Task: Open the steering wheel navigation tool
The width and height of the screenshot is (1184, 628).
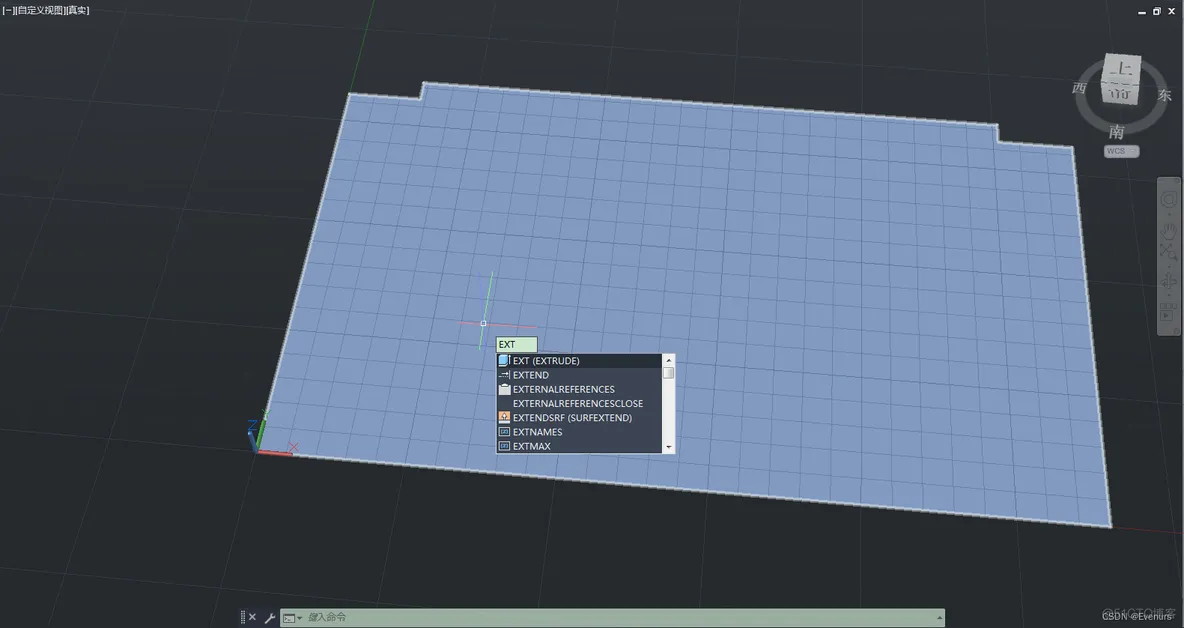Action: tap(1168, 200)
